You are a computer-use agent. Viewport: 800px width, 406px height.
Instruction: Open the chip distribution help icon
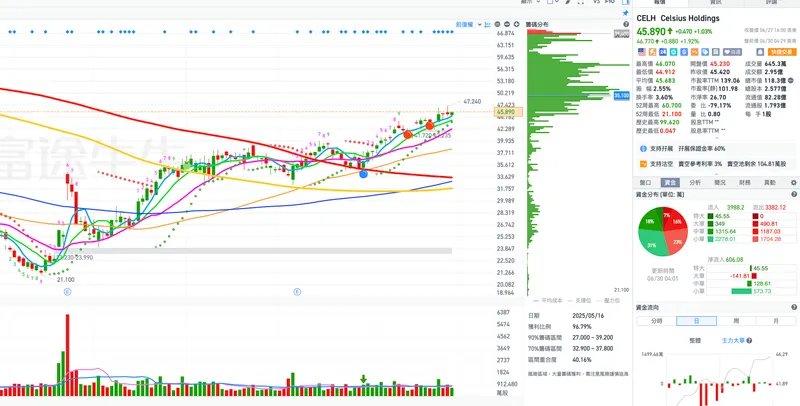pos(626,24)
